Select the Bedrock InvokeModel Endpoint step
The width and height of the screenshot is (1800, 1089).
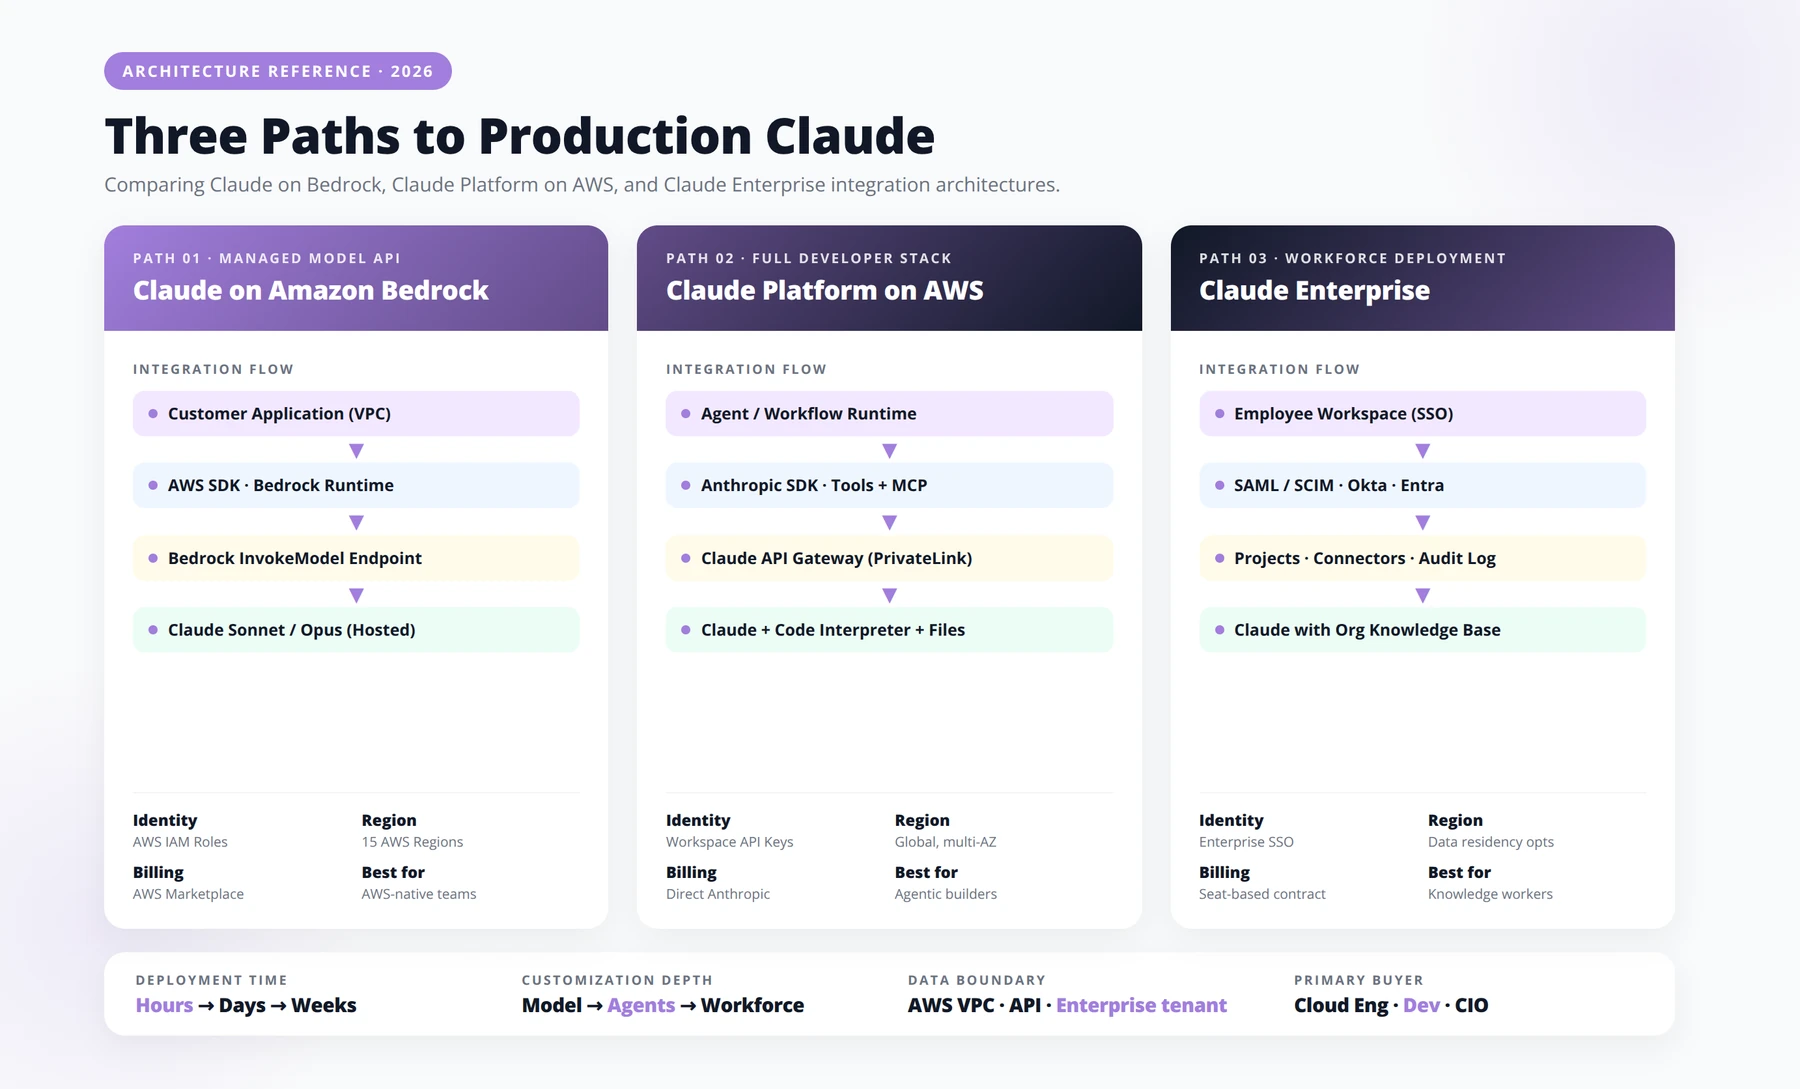click(356, 558)
